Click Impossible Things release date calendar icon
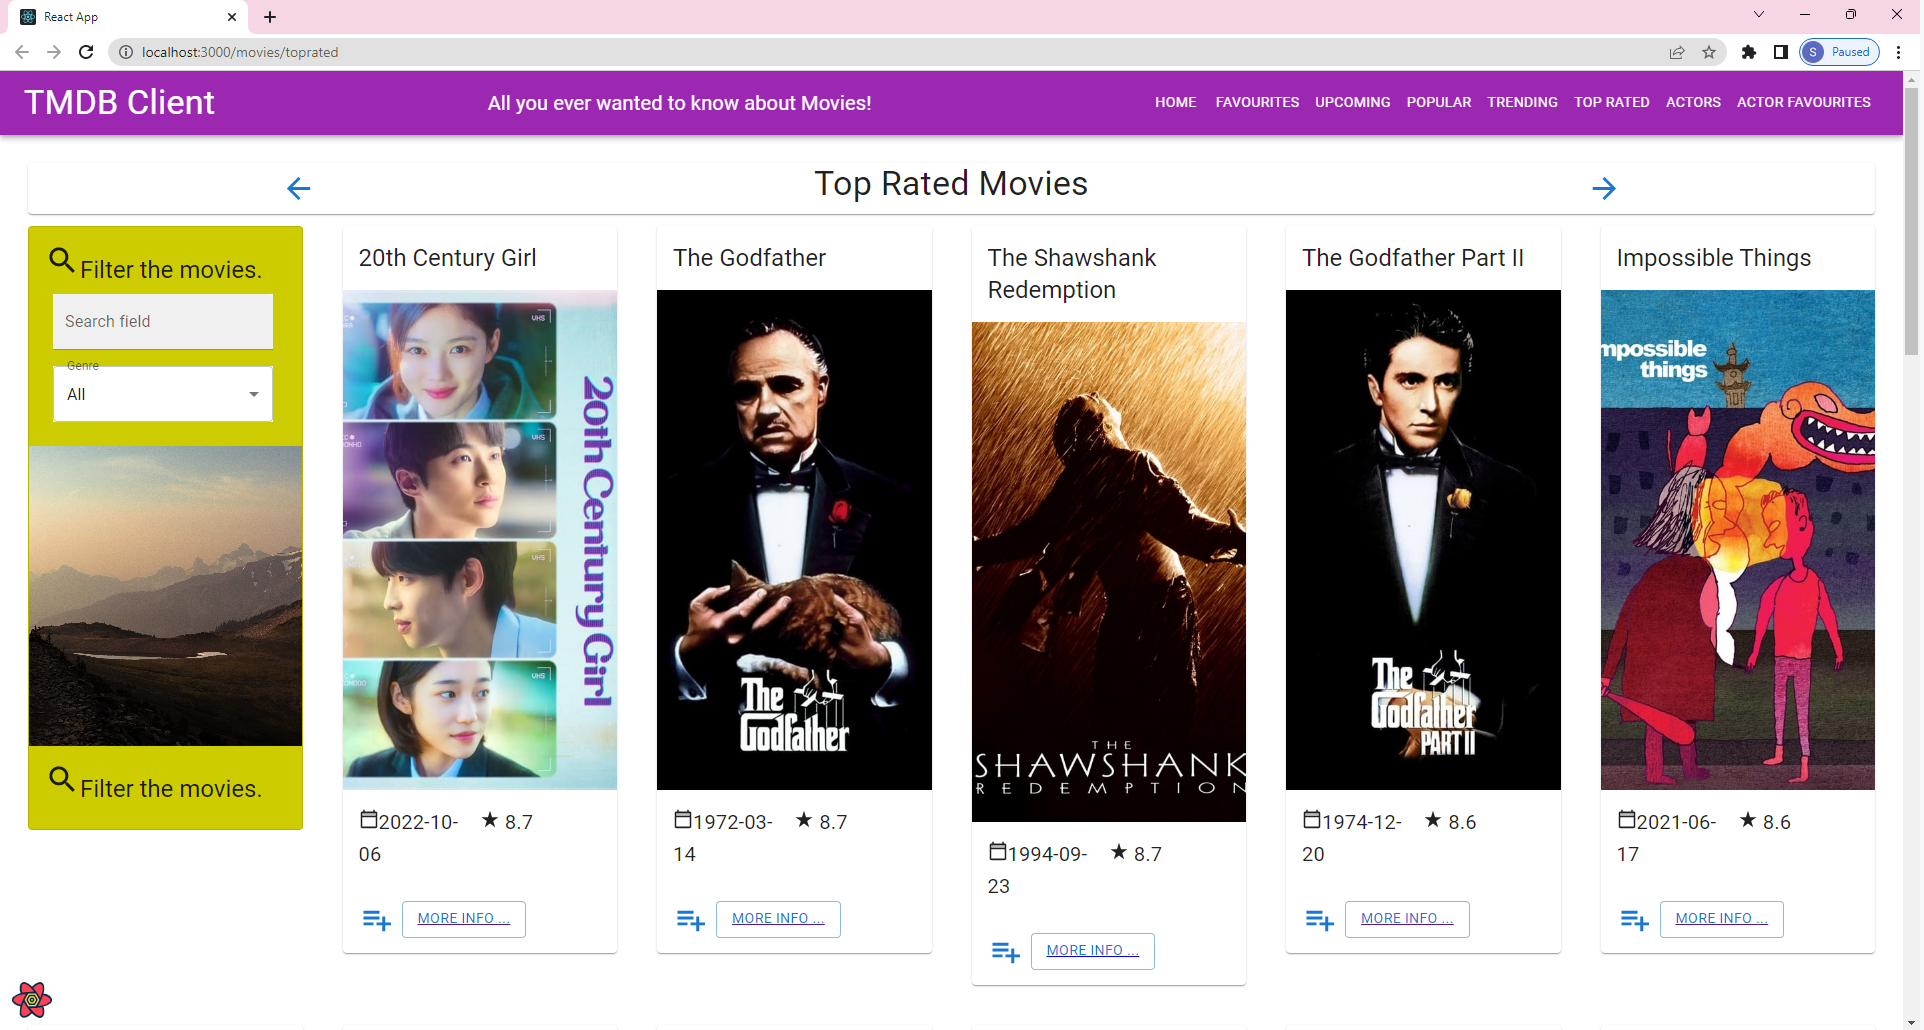Viewport: 1924px width, 1030px height. coord(1627,820)
